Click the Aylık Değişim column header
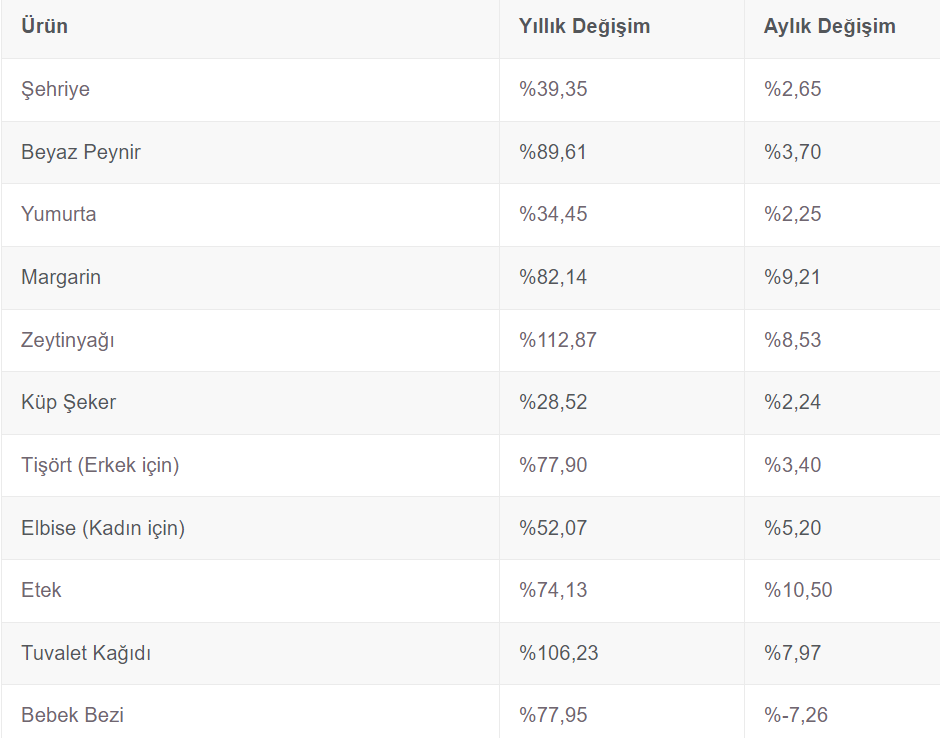Viewport: 940px width, 738px height. (x=829, y=27)
